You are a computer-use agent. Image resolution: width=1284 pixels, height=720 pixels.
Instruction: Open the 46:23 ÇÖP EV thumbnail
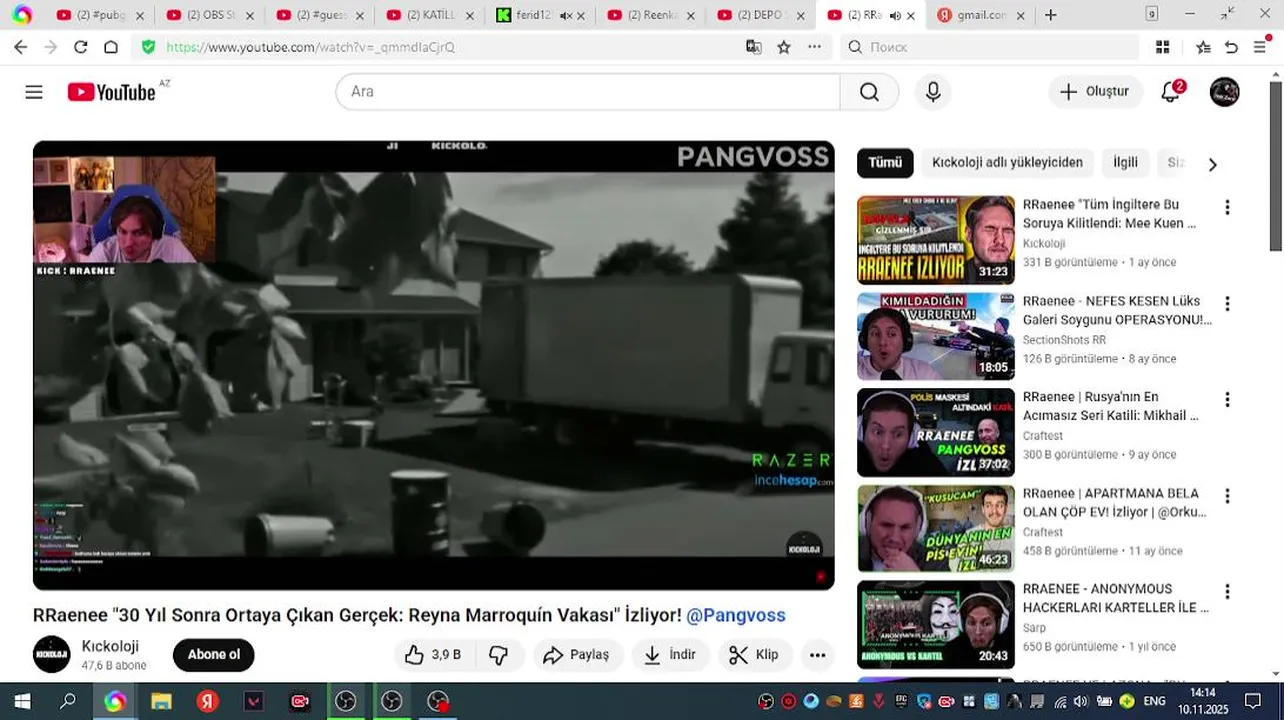tap(936, 528)
